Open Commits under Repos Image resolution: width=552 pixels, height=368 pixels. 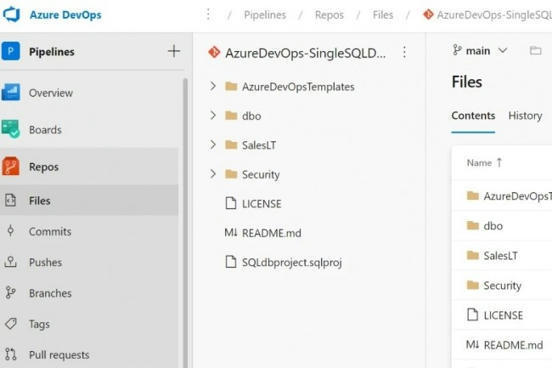click(50, 232)
